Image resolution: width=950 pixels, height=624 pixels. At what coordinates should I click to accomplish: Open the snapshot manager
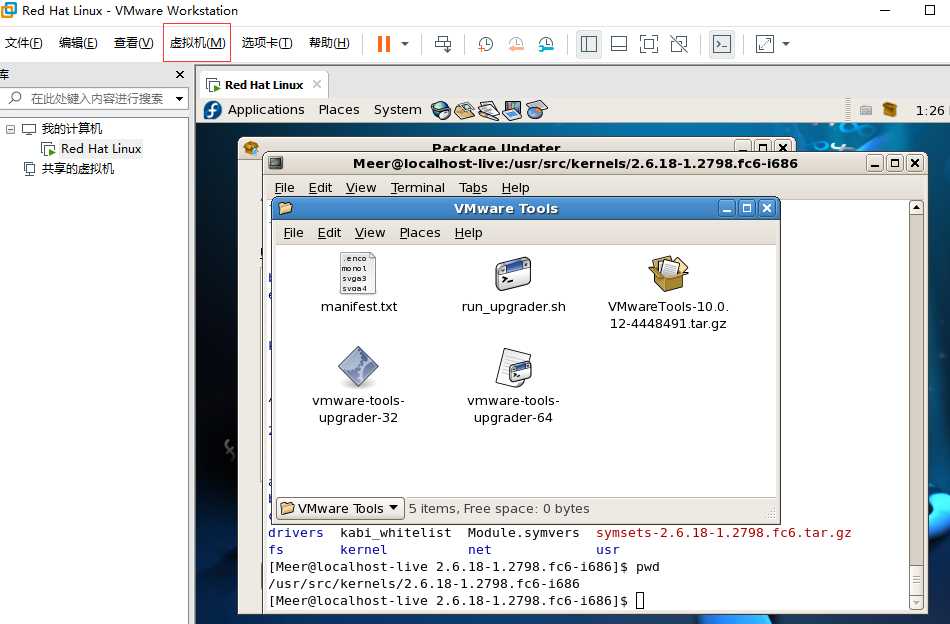(546, 44)
